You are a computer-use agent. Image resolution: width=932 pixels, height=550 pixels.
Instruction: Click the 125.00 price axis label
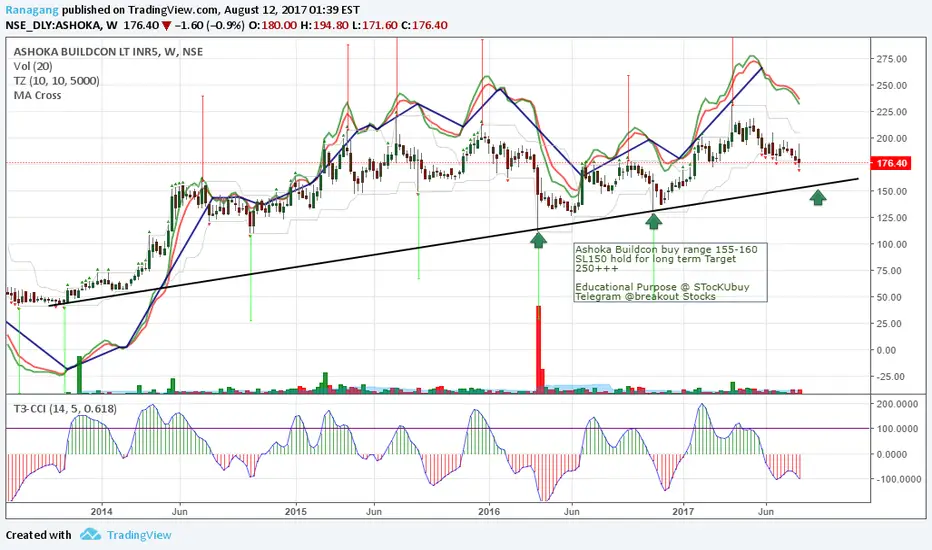(x=892, y=218)
